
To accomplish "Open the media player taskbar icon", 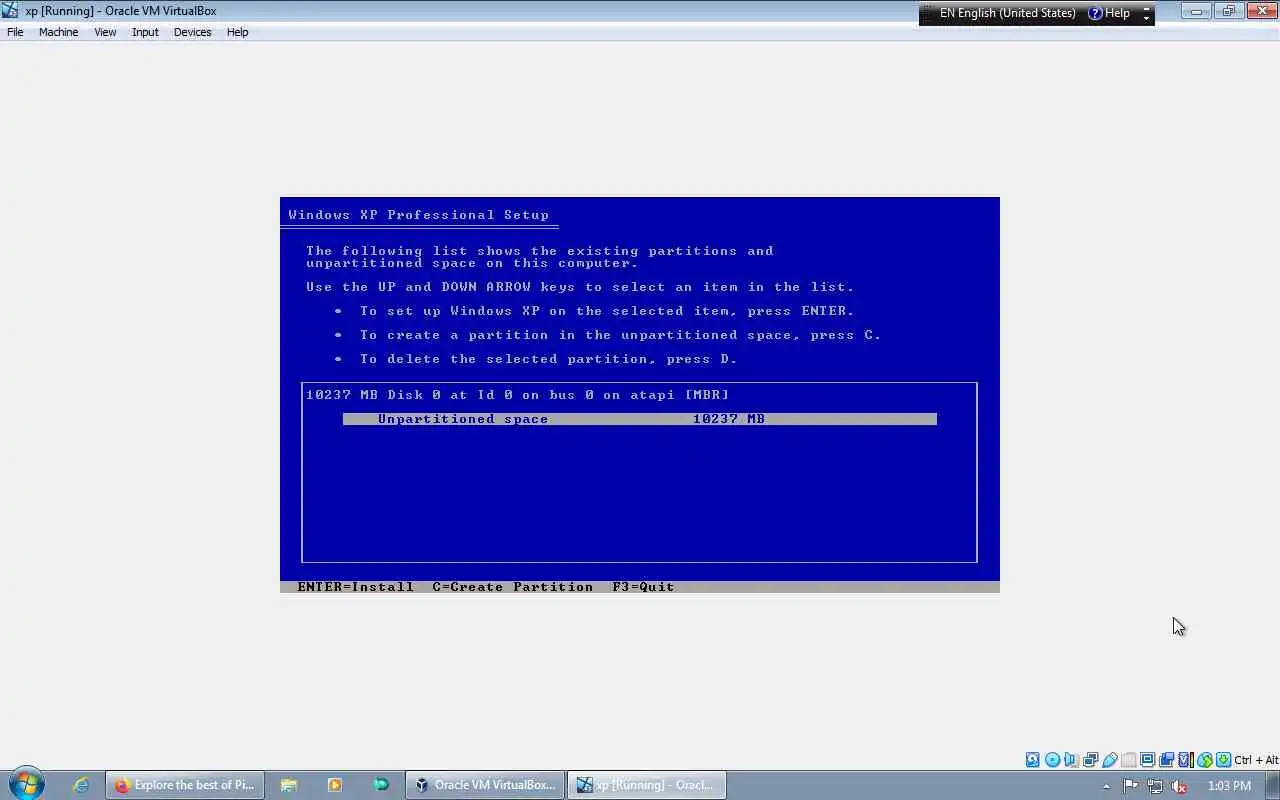I will coord(335,785).
